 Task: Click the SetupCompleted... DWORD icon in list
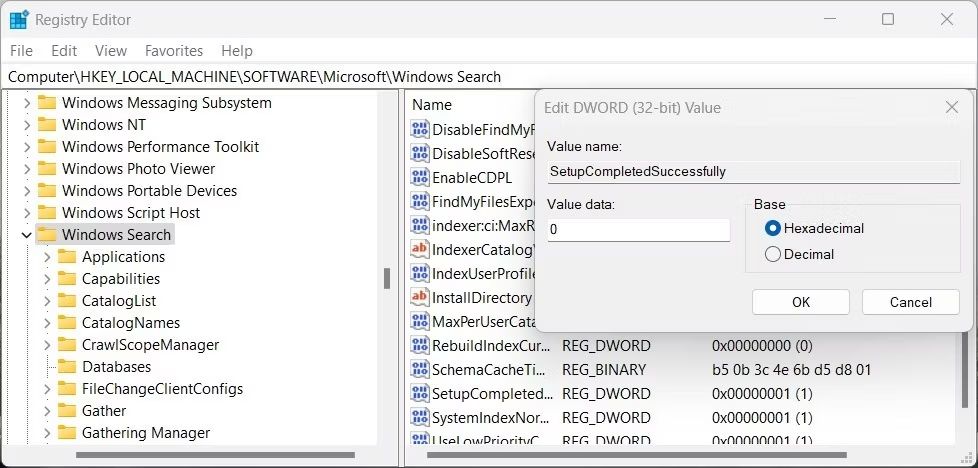coord(419,394)
